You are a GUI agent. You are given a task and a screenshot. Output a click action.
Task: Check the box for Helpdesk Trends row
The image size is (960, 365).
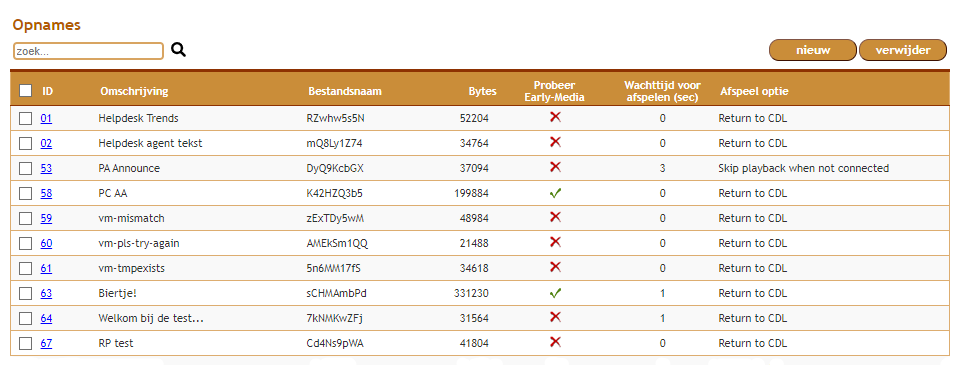[25, 118]
